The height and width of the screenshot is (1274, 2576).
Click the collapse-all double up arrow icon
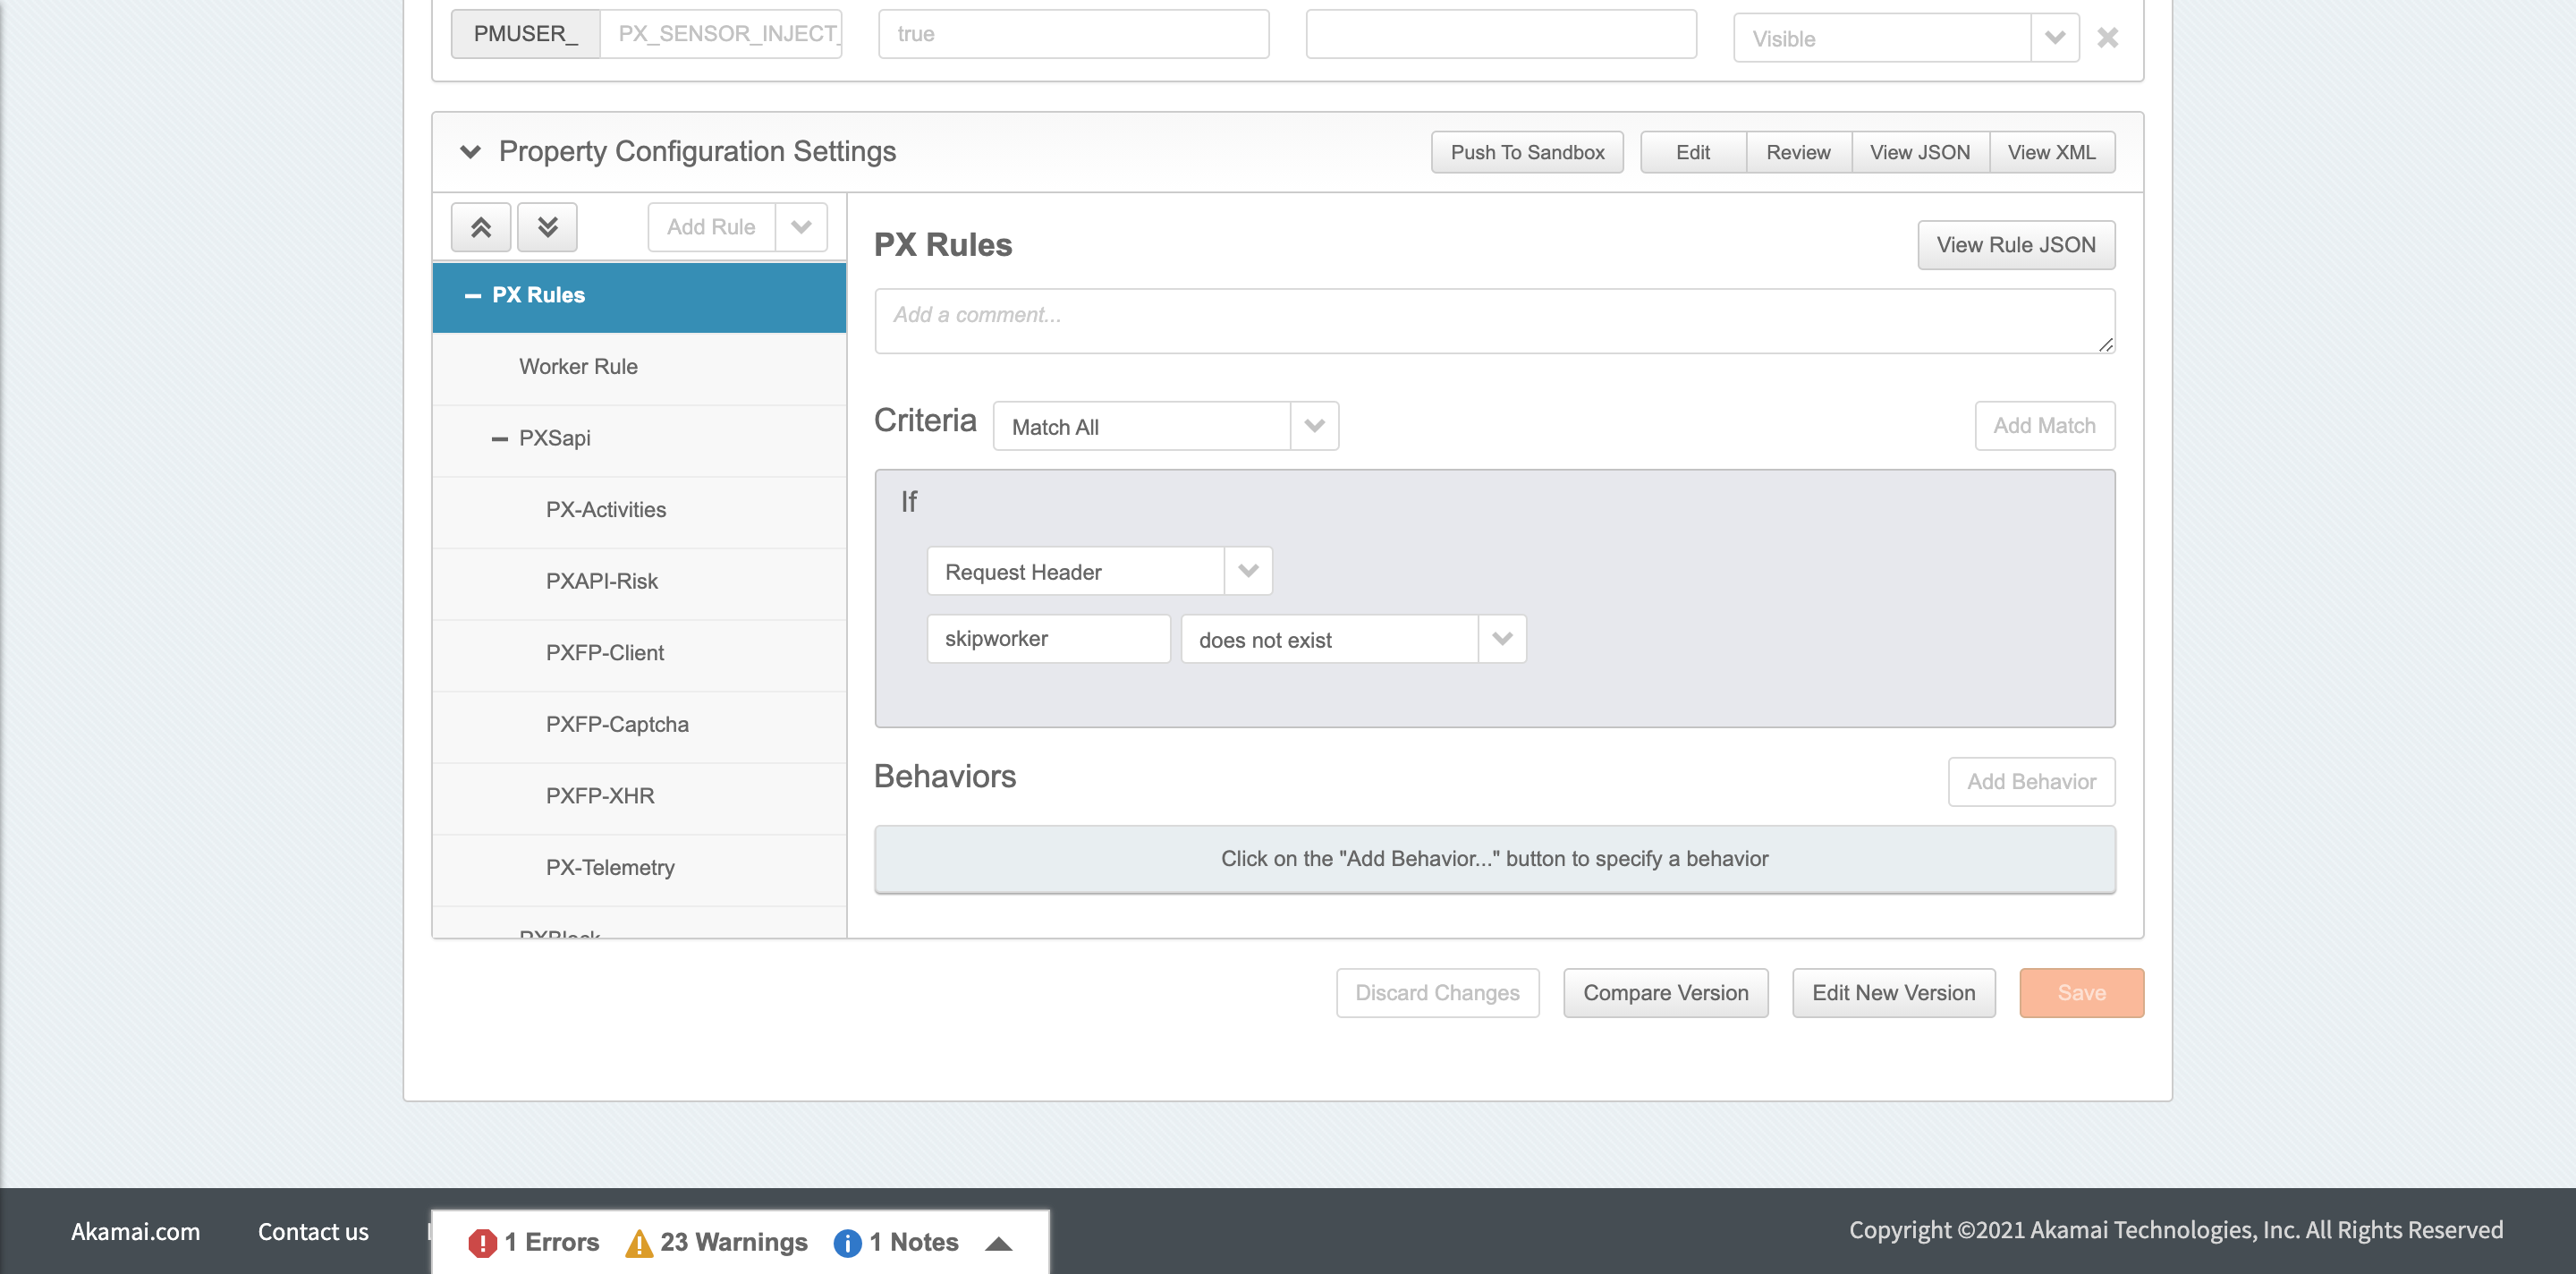click(x=480, y=227)
